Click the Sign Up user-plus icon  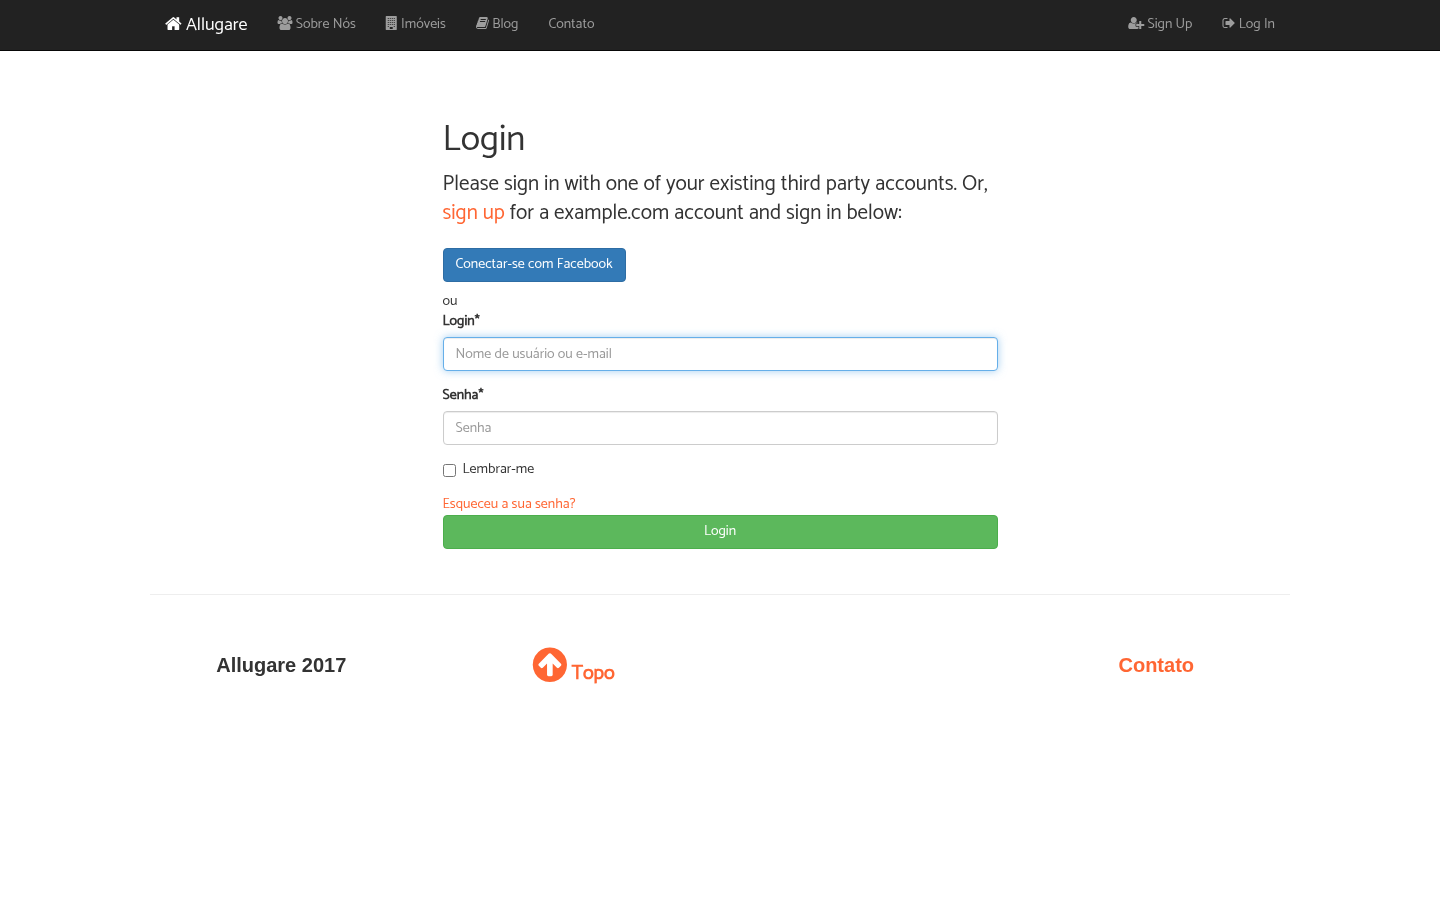click(x=1136, y=23)
